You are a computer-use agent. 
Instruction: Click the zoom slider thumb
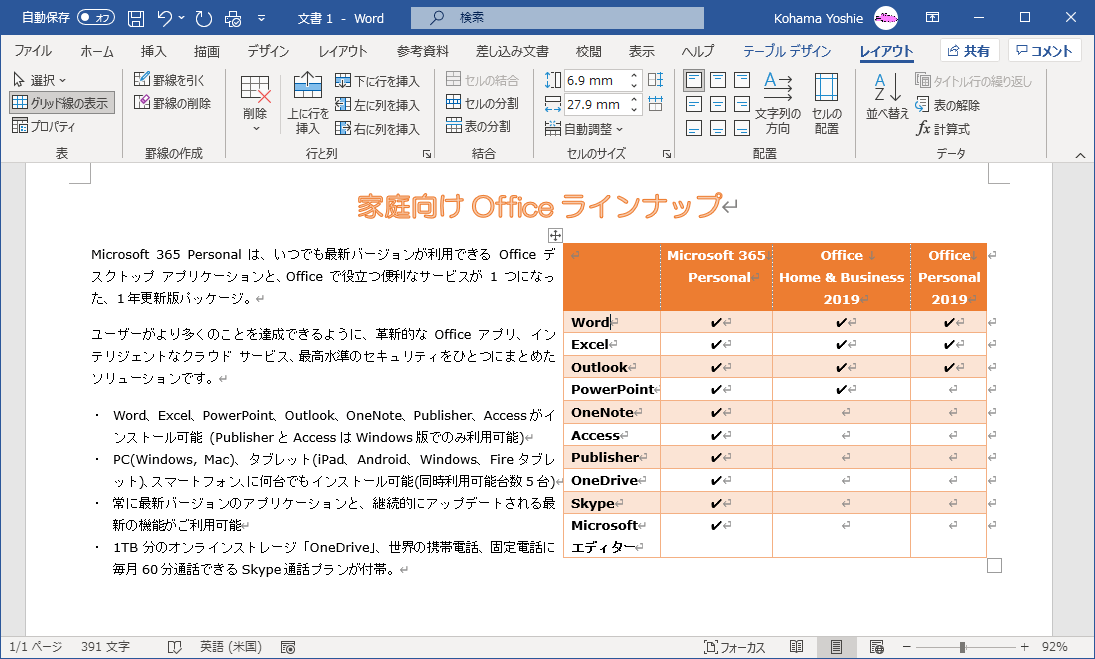(962, 647)
